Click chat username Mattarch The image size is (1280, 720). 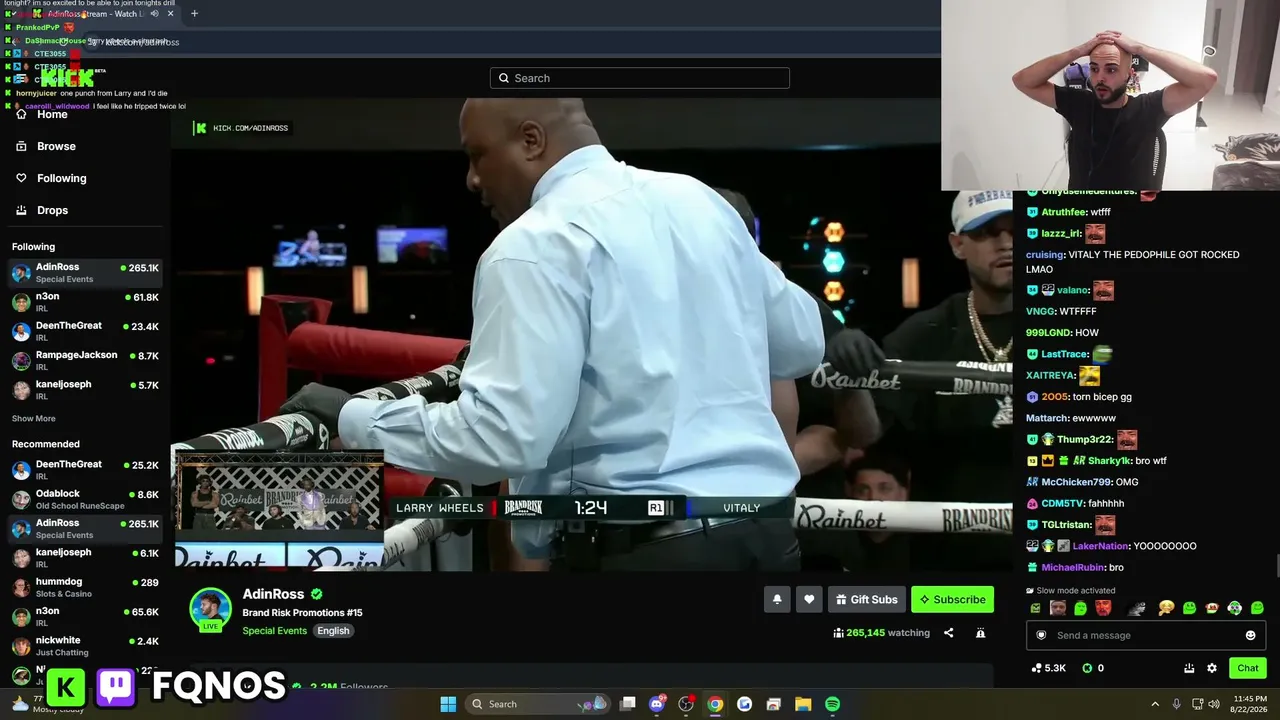1047,418
